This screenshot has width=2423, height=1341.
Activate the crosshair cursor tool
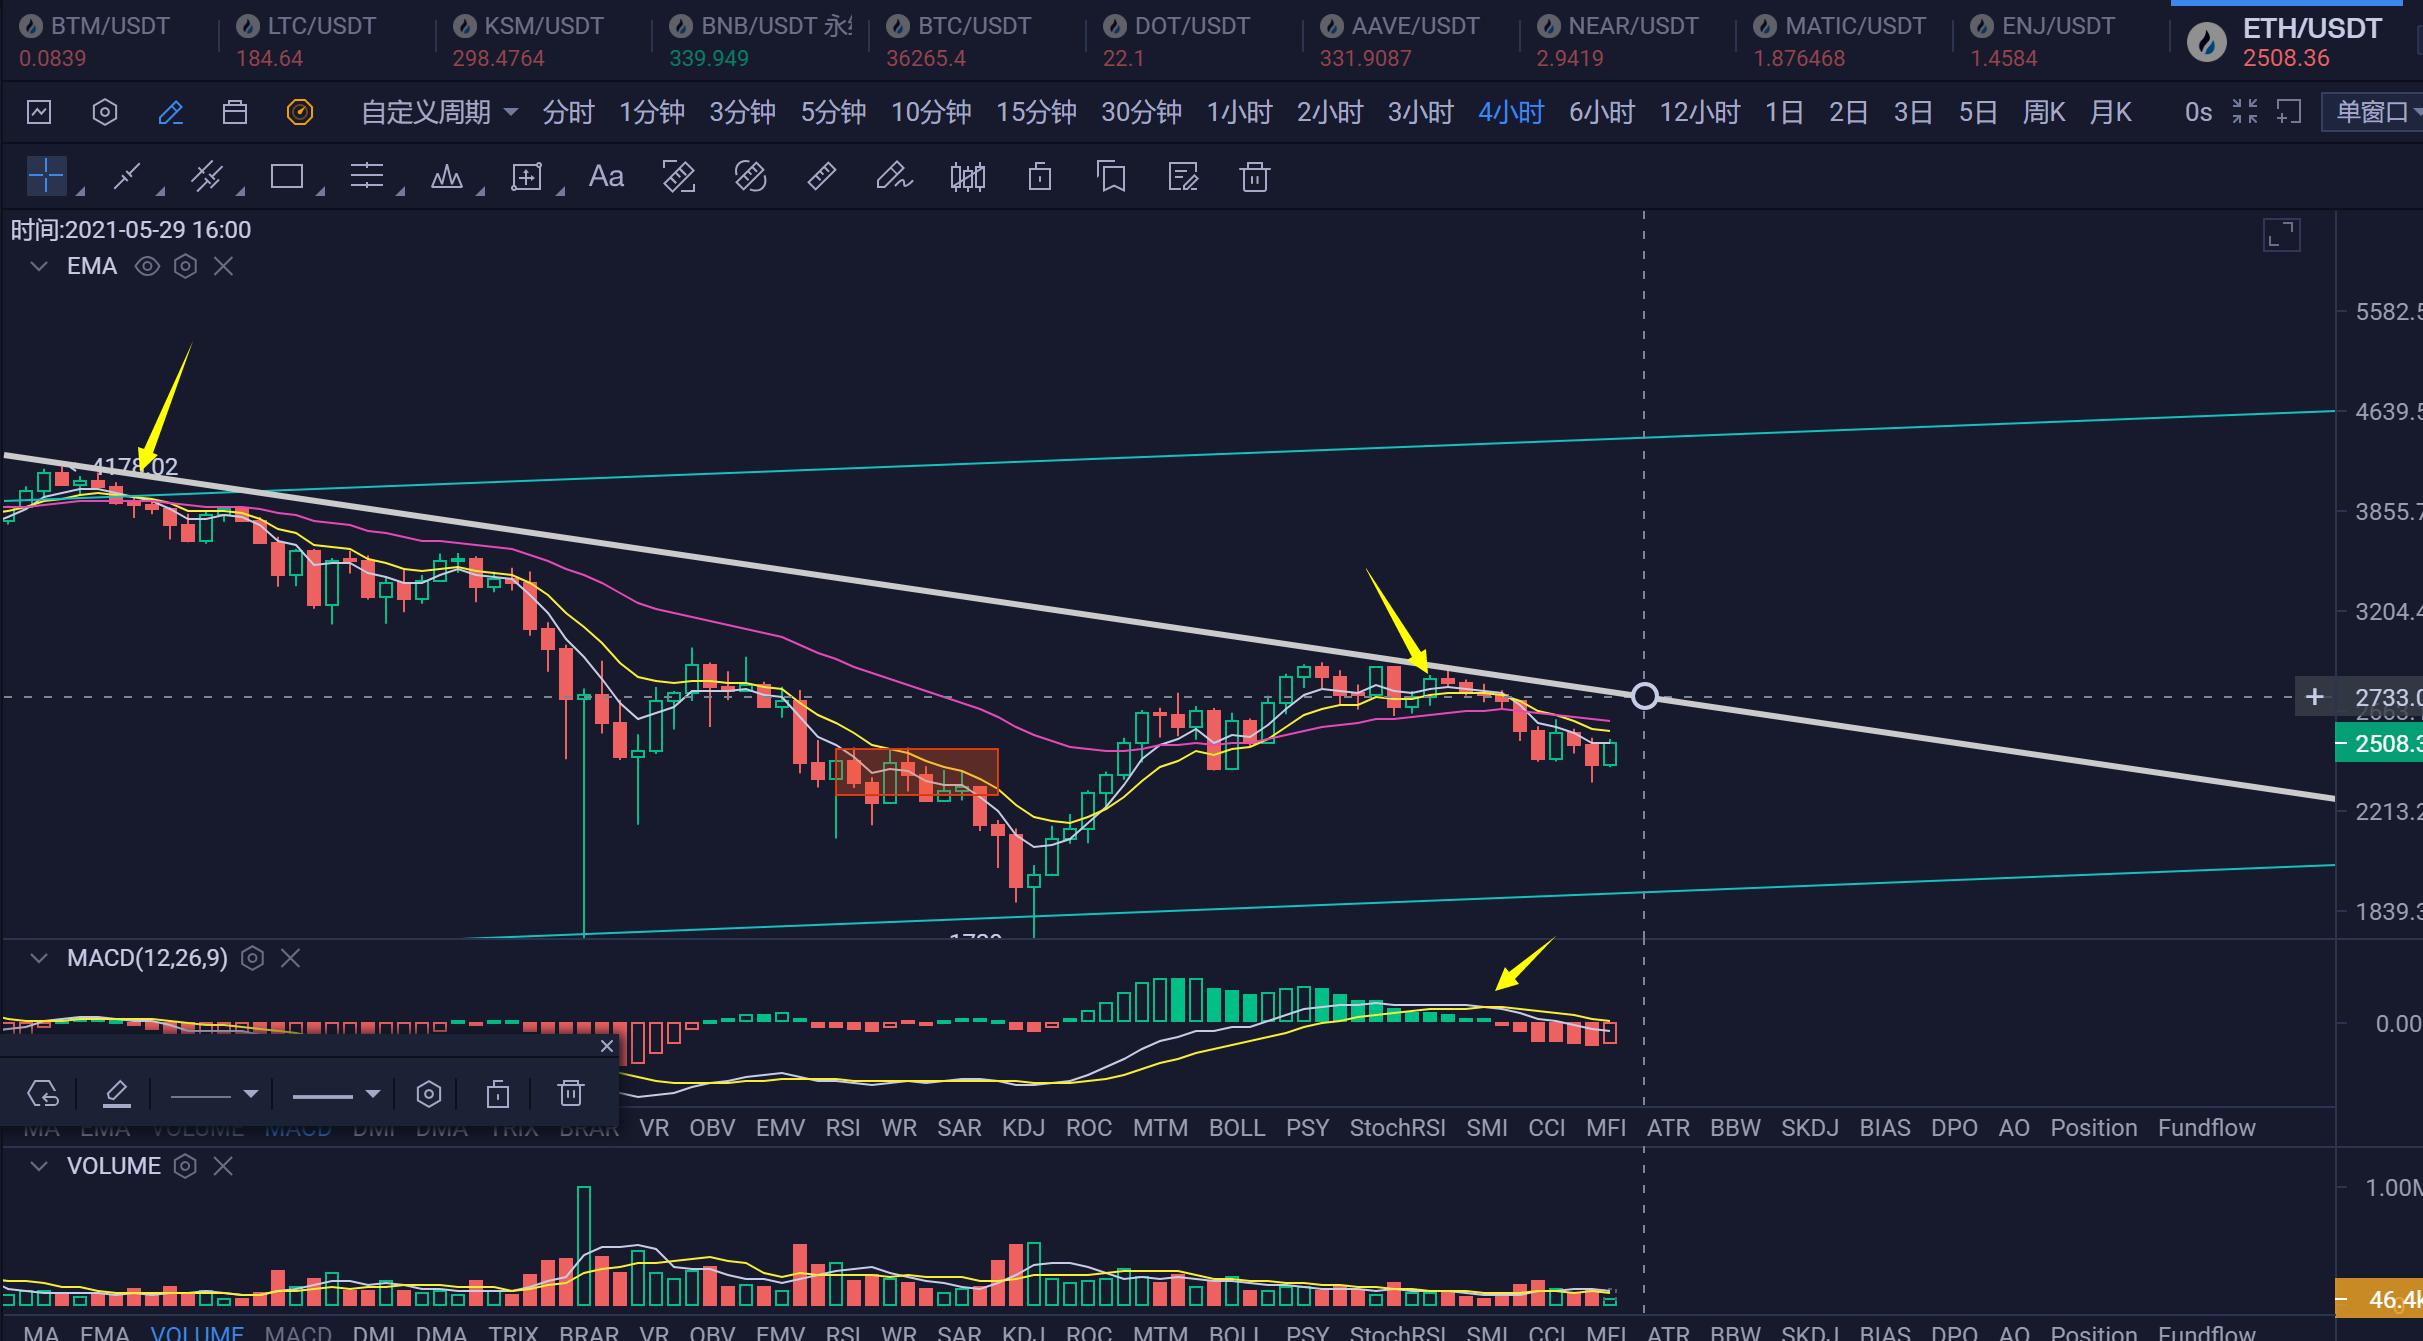click(x=46, y=177)
